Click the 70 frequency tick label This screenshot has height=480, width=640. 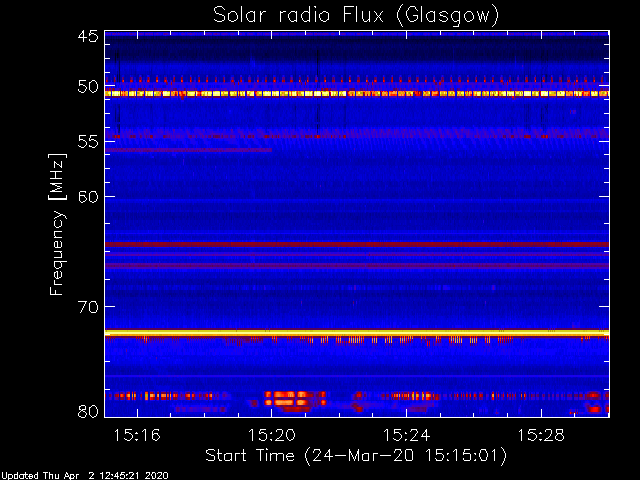(88, 306)
